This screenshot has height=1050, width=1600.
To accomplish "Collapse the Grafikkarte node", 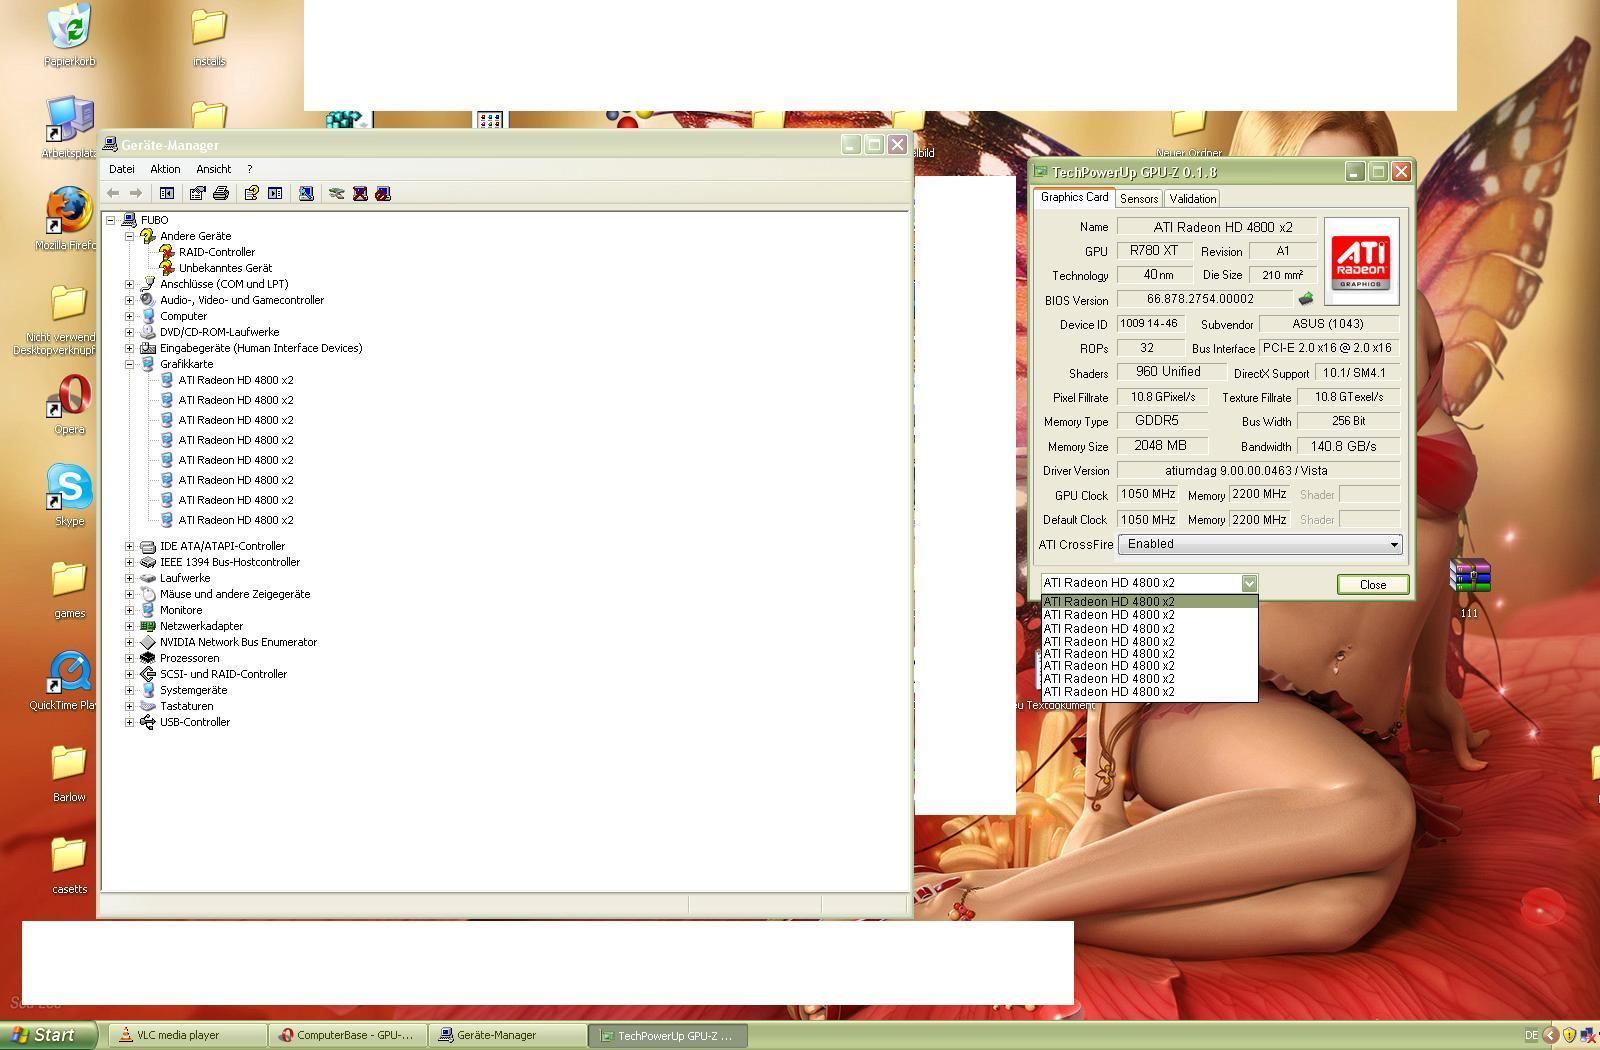I will [130, 364].
